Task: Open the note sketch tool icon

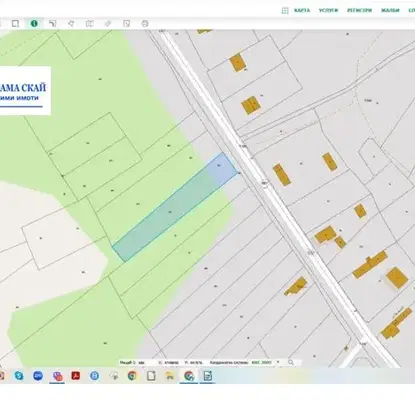Action: (x=126, y=24)
